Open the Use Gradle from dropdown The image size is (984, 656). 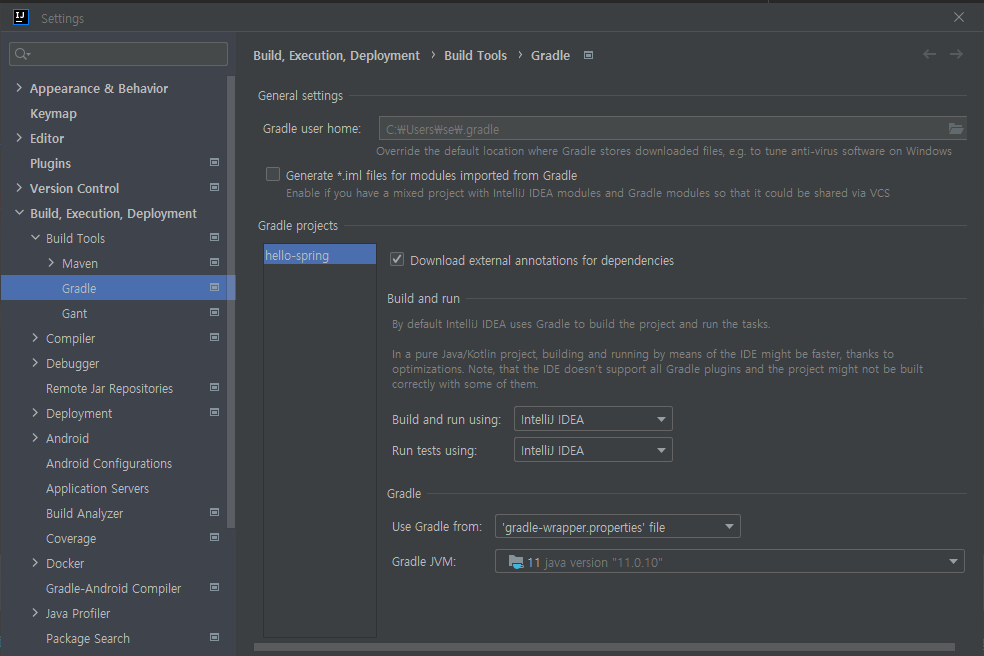point(618,527)
